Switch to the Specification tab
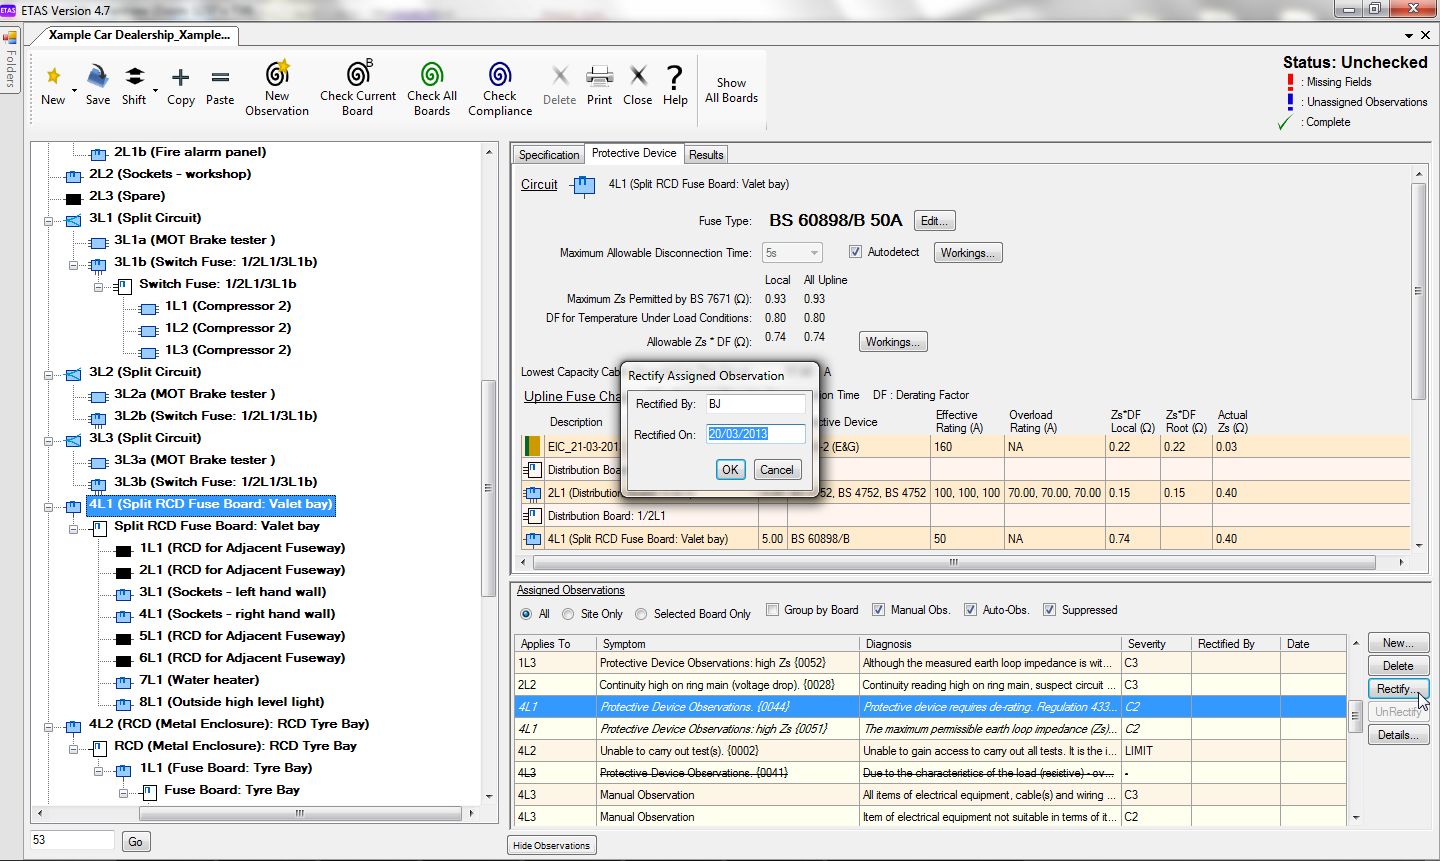The image size is (1440, 861). coord(548,155)
